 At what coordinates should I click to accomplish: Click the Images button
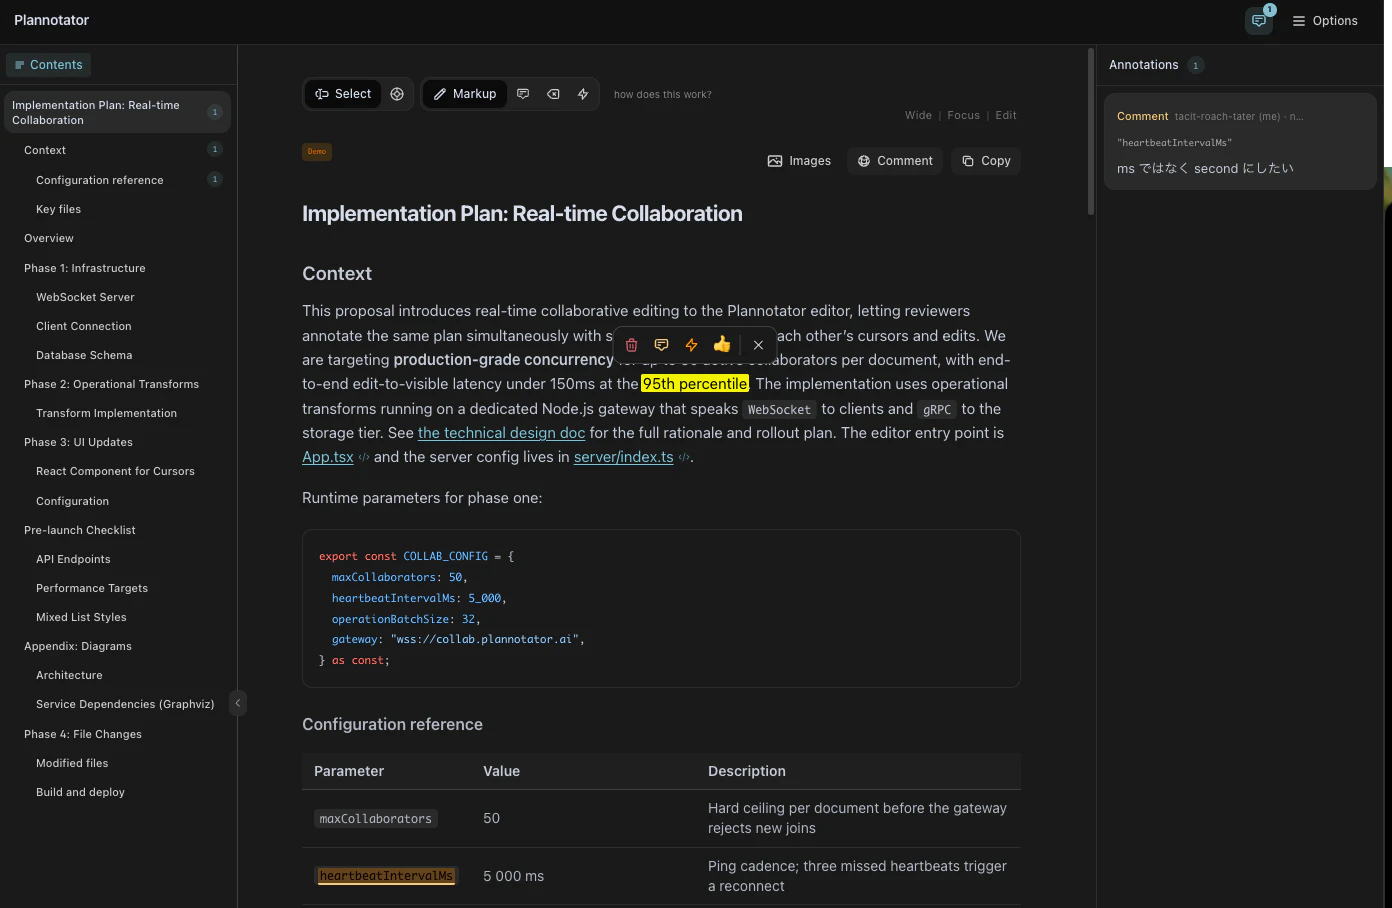799,161
